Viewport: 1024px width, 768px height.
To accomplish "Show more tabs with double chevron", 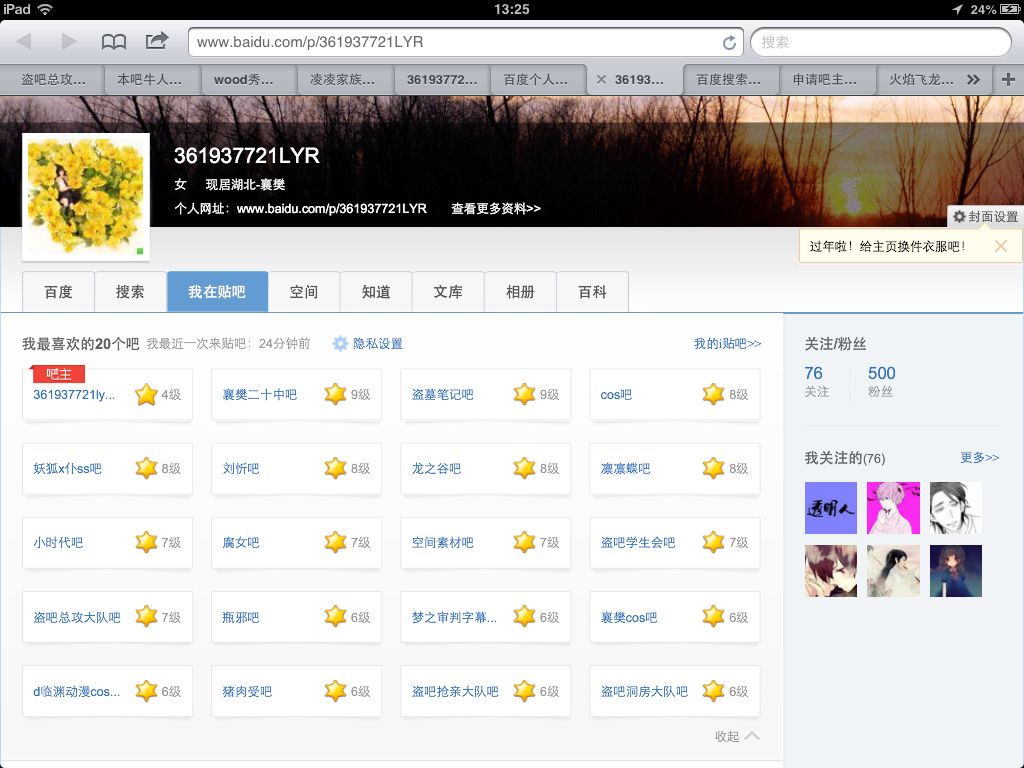I will click(x=974, y=79).
